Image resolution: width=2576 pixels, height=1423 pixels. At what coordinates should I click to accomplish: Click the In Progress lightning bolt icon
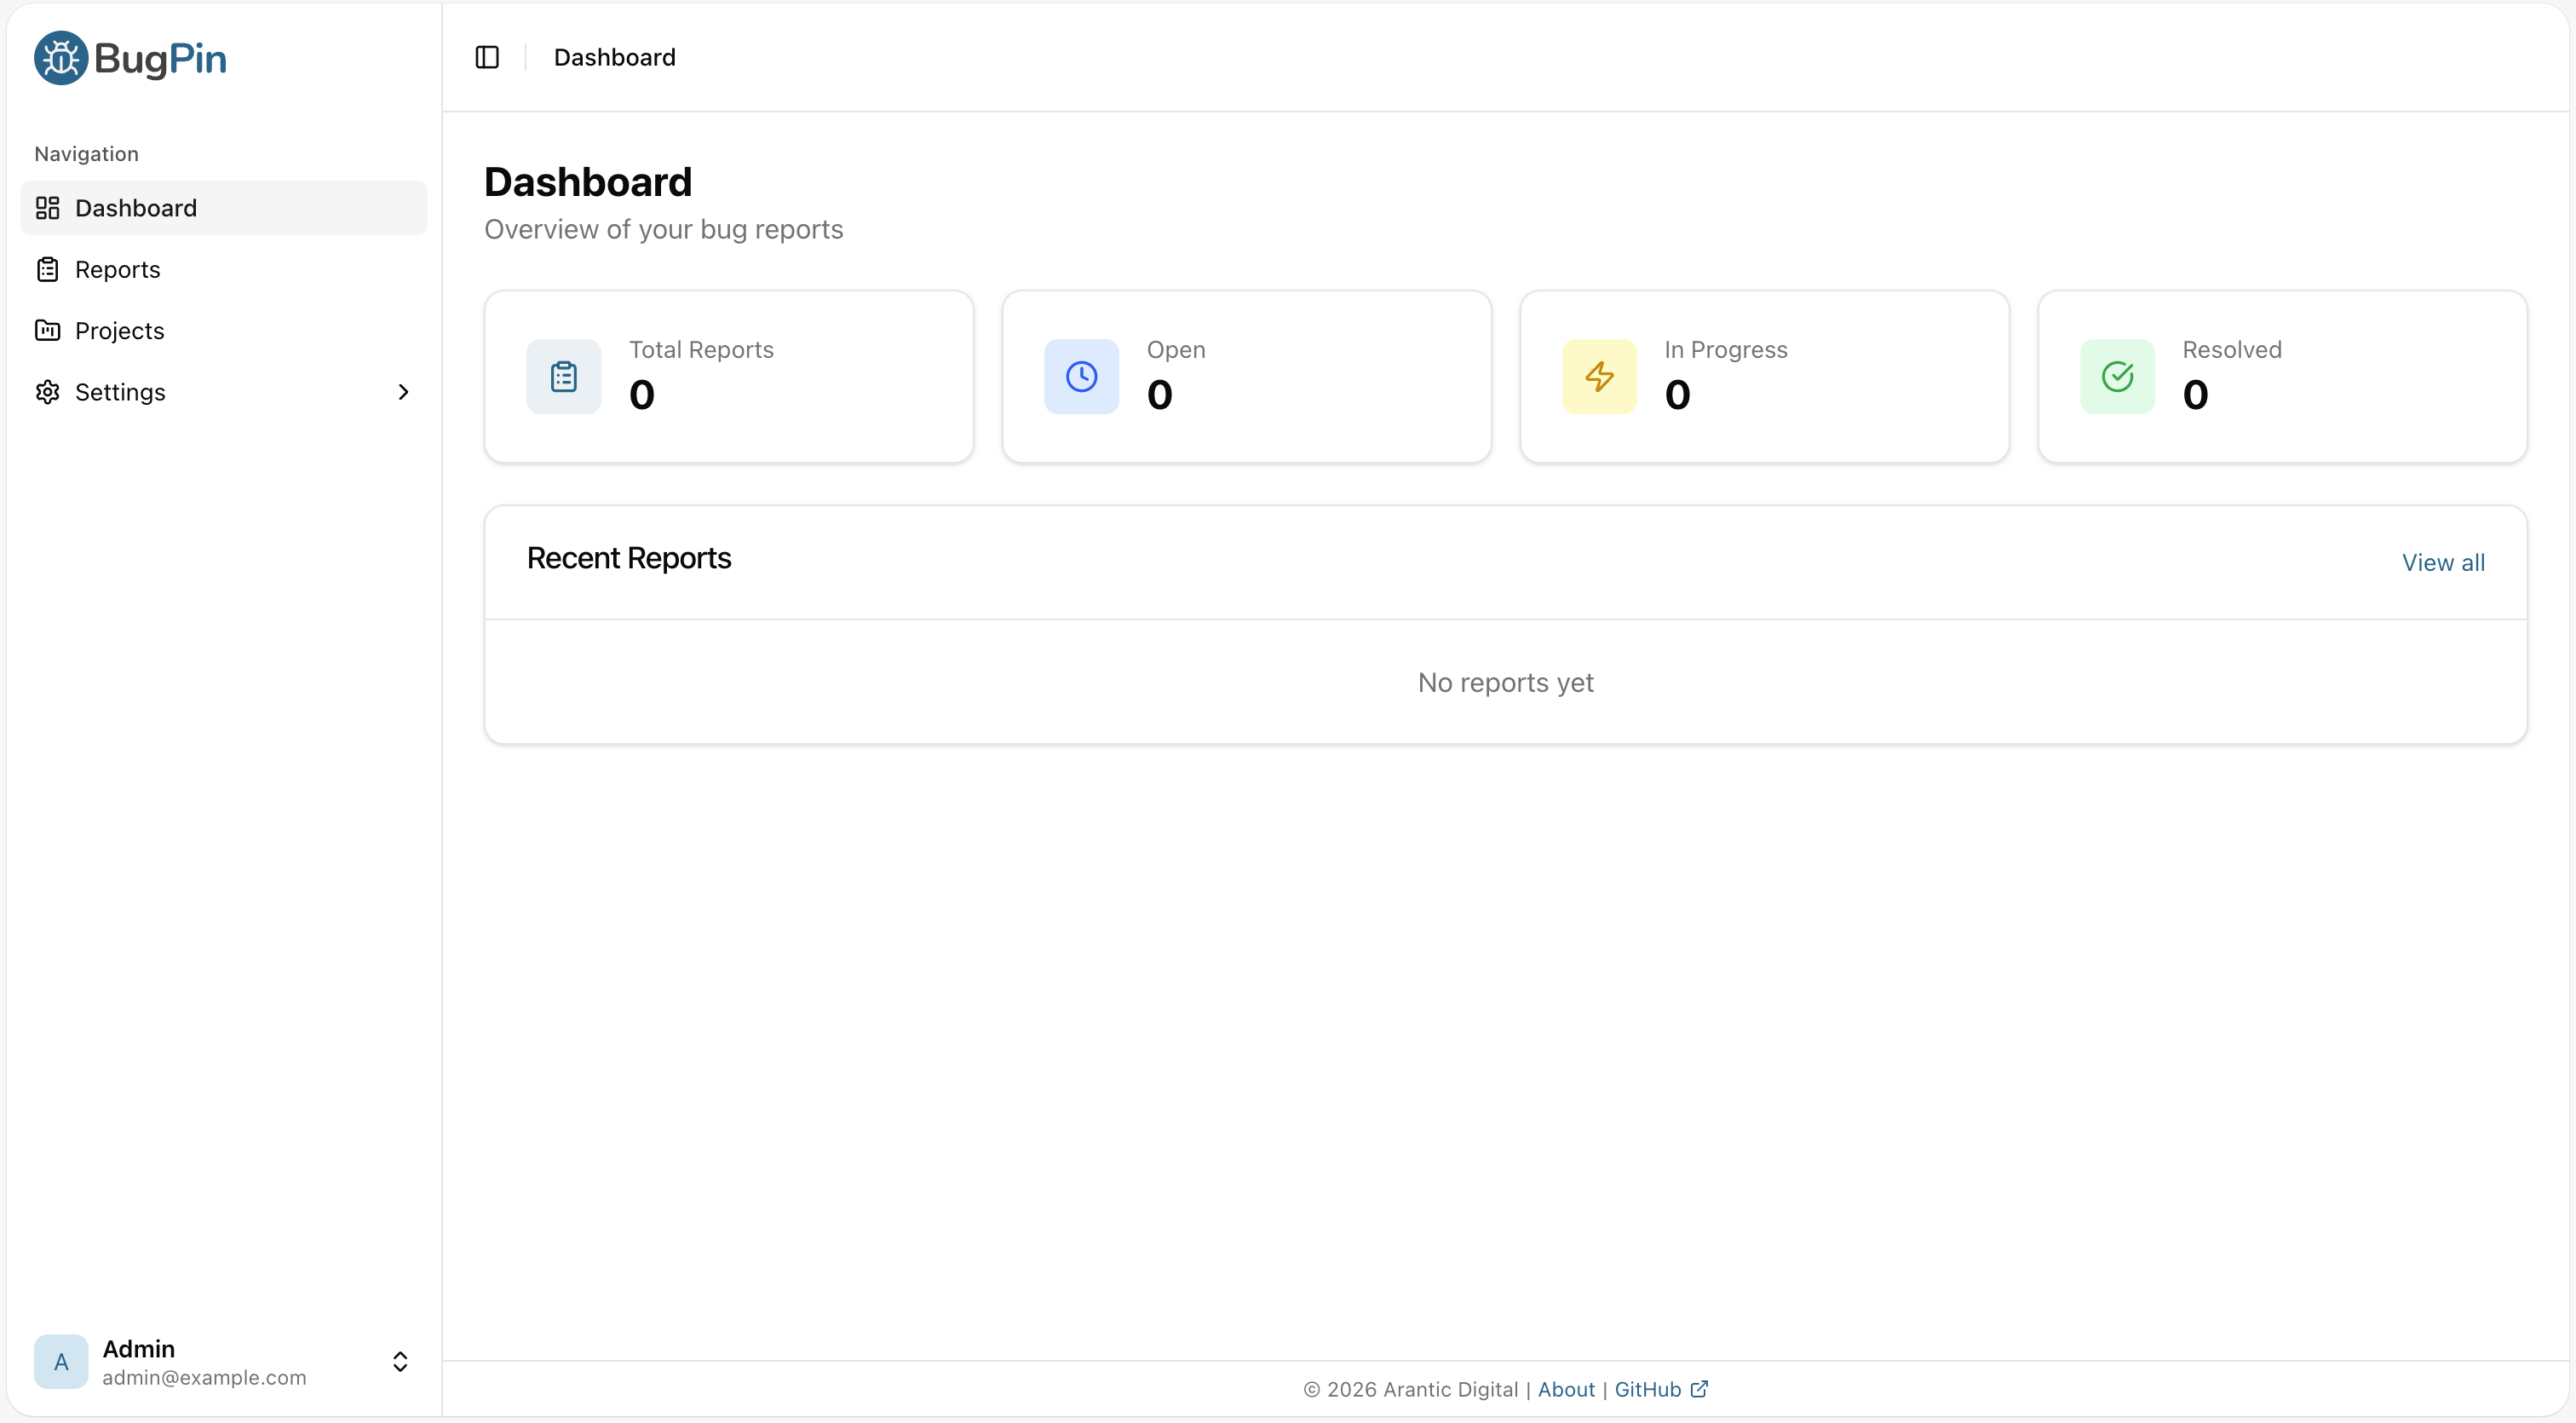[x=1599, y=376]
